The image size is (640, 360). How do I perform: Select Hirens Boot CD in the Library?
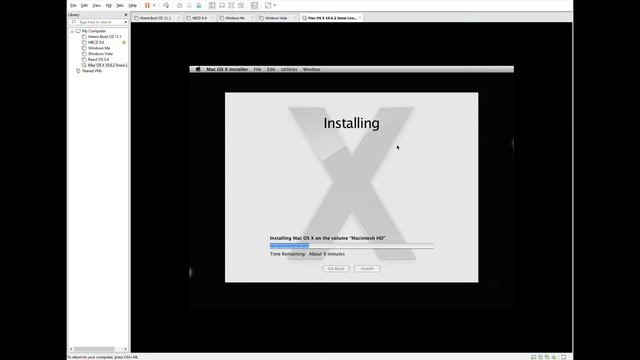tap(104, 37)
